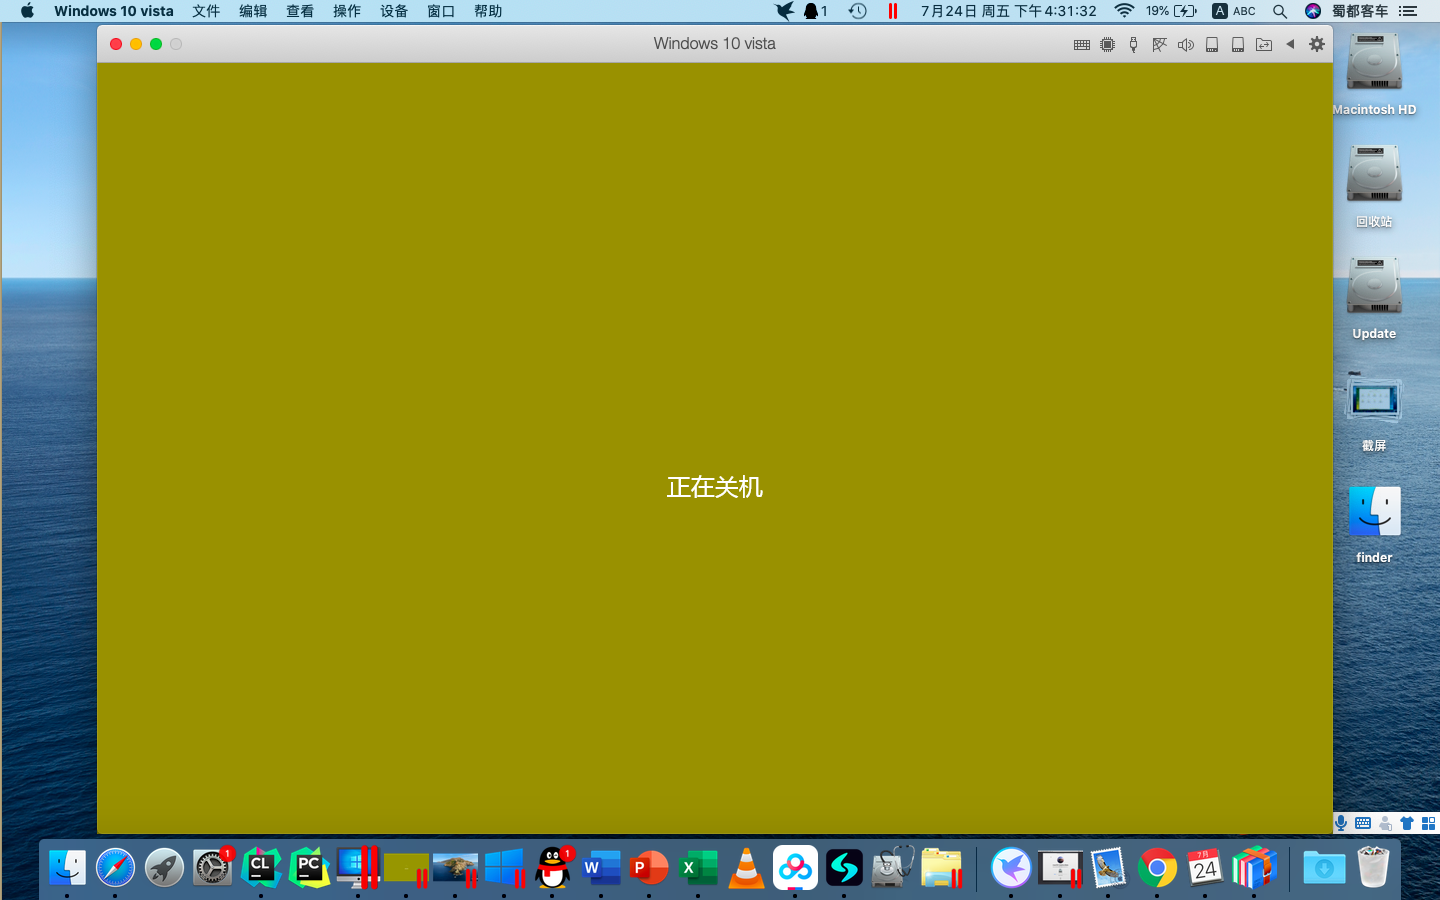
Task: Mute VM audio with the speaker icon
Action: [1186, 44]
